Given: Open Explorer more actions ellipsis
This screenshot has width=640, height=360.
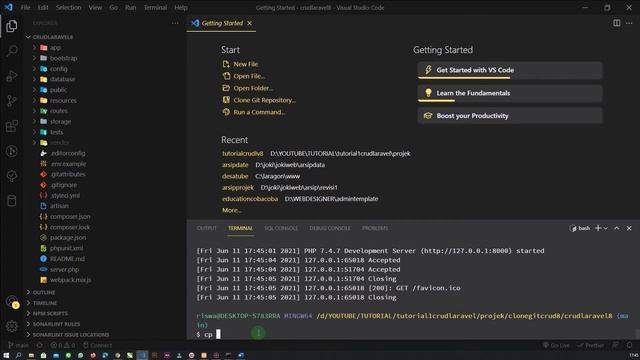Looking at the screenshot, I should click(175, 23).
